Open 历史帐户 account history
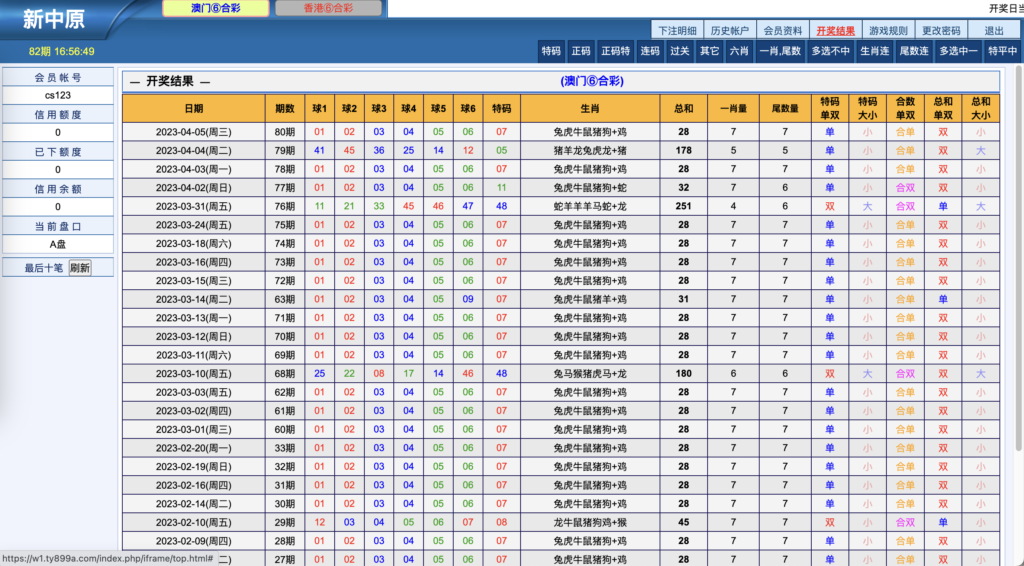This screenshot has height=566, width=1024. [729, 30]
